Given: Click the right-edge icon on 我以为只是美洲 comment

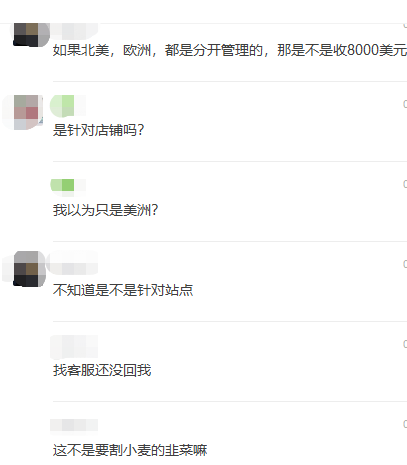Looking at the screenshot, I should (405, 184).
